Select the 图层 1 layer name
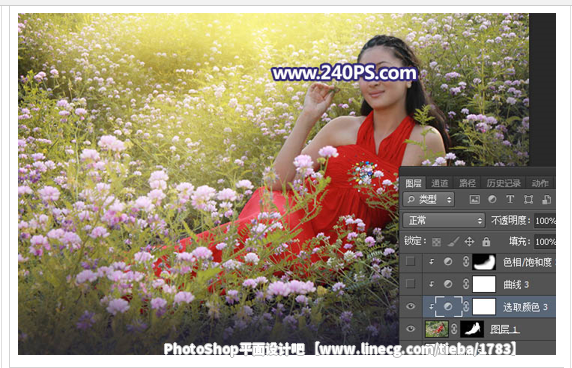This screenshot has width=572, height=368. (x=504, y=330)
